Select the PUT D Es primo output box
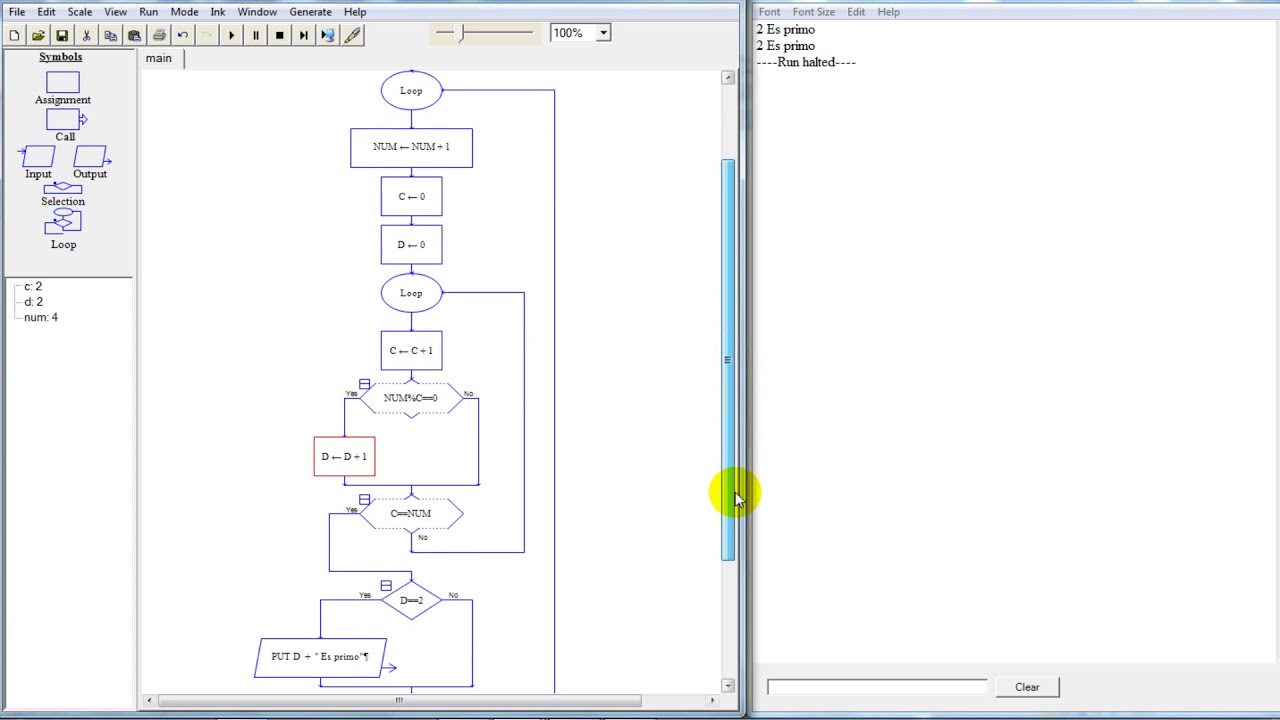This screenshot has height=720, width=1280. (321, 657)
